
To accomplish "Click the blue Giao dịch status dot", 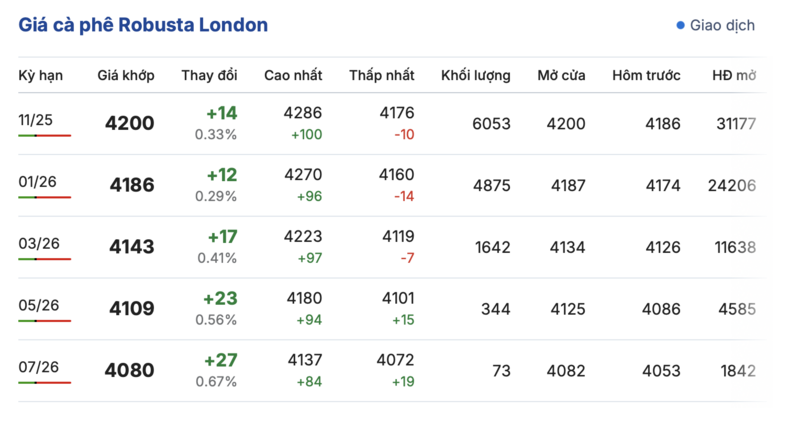I will (x=681, y=26).
